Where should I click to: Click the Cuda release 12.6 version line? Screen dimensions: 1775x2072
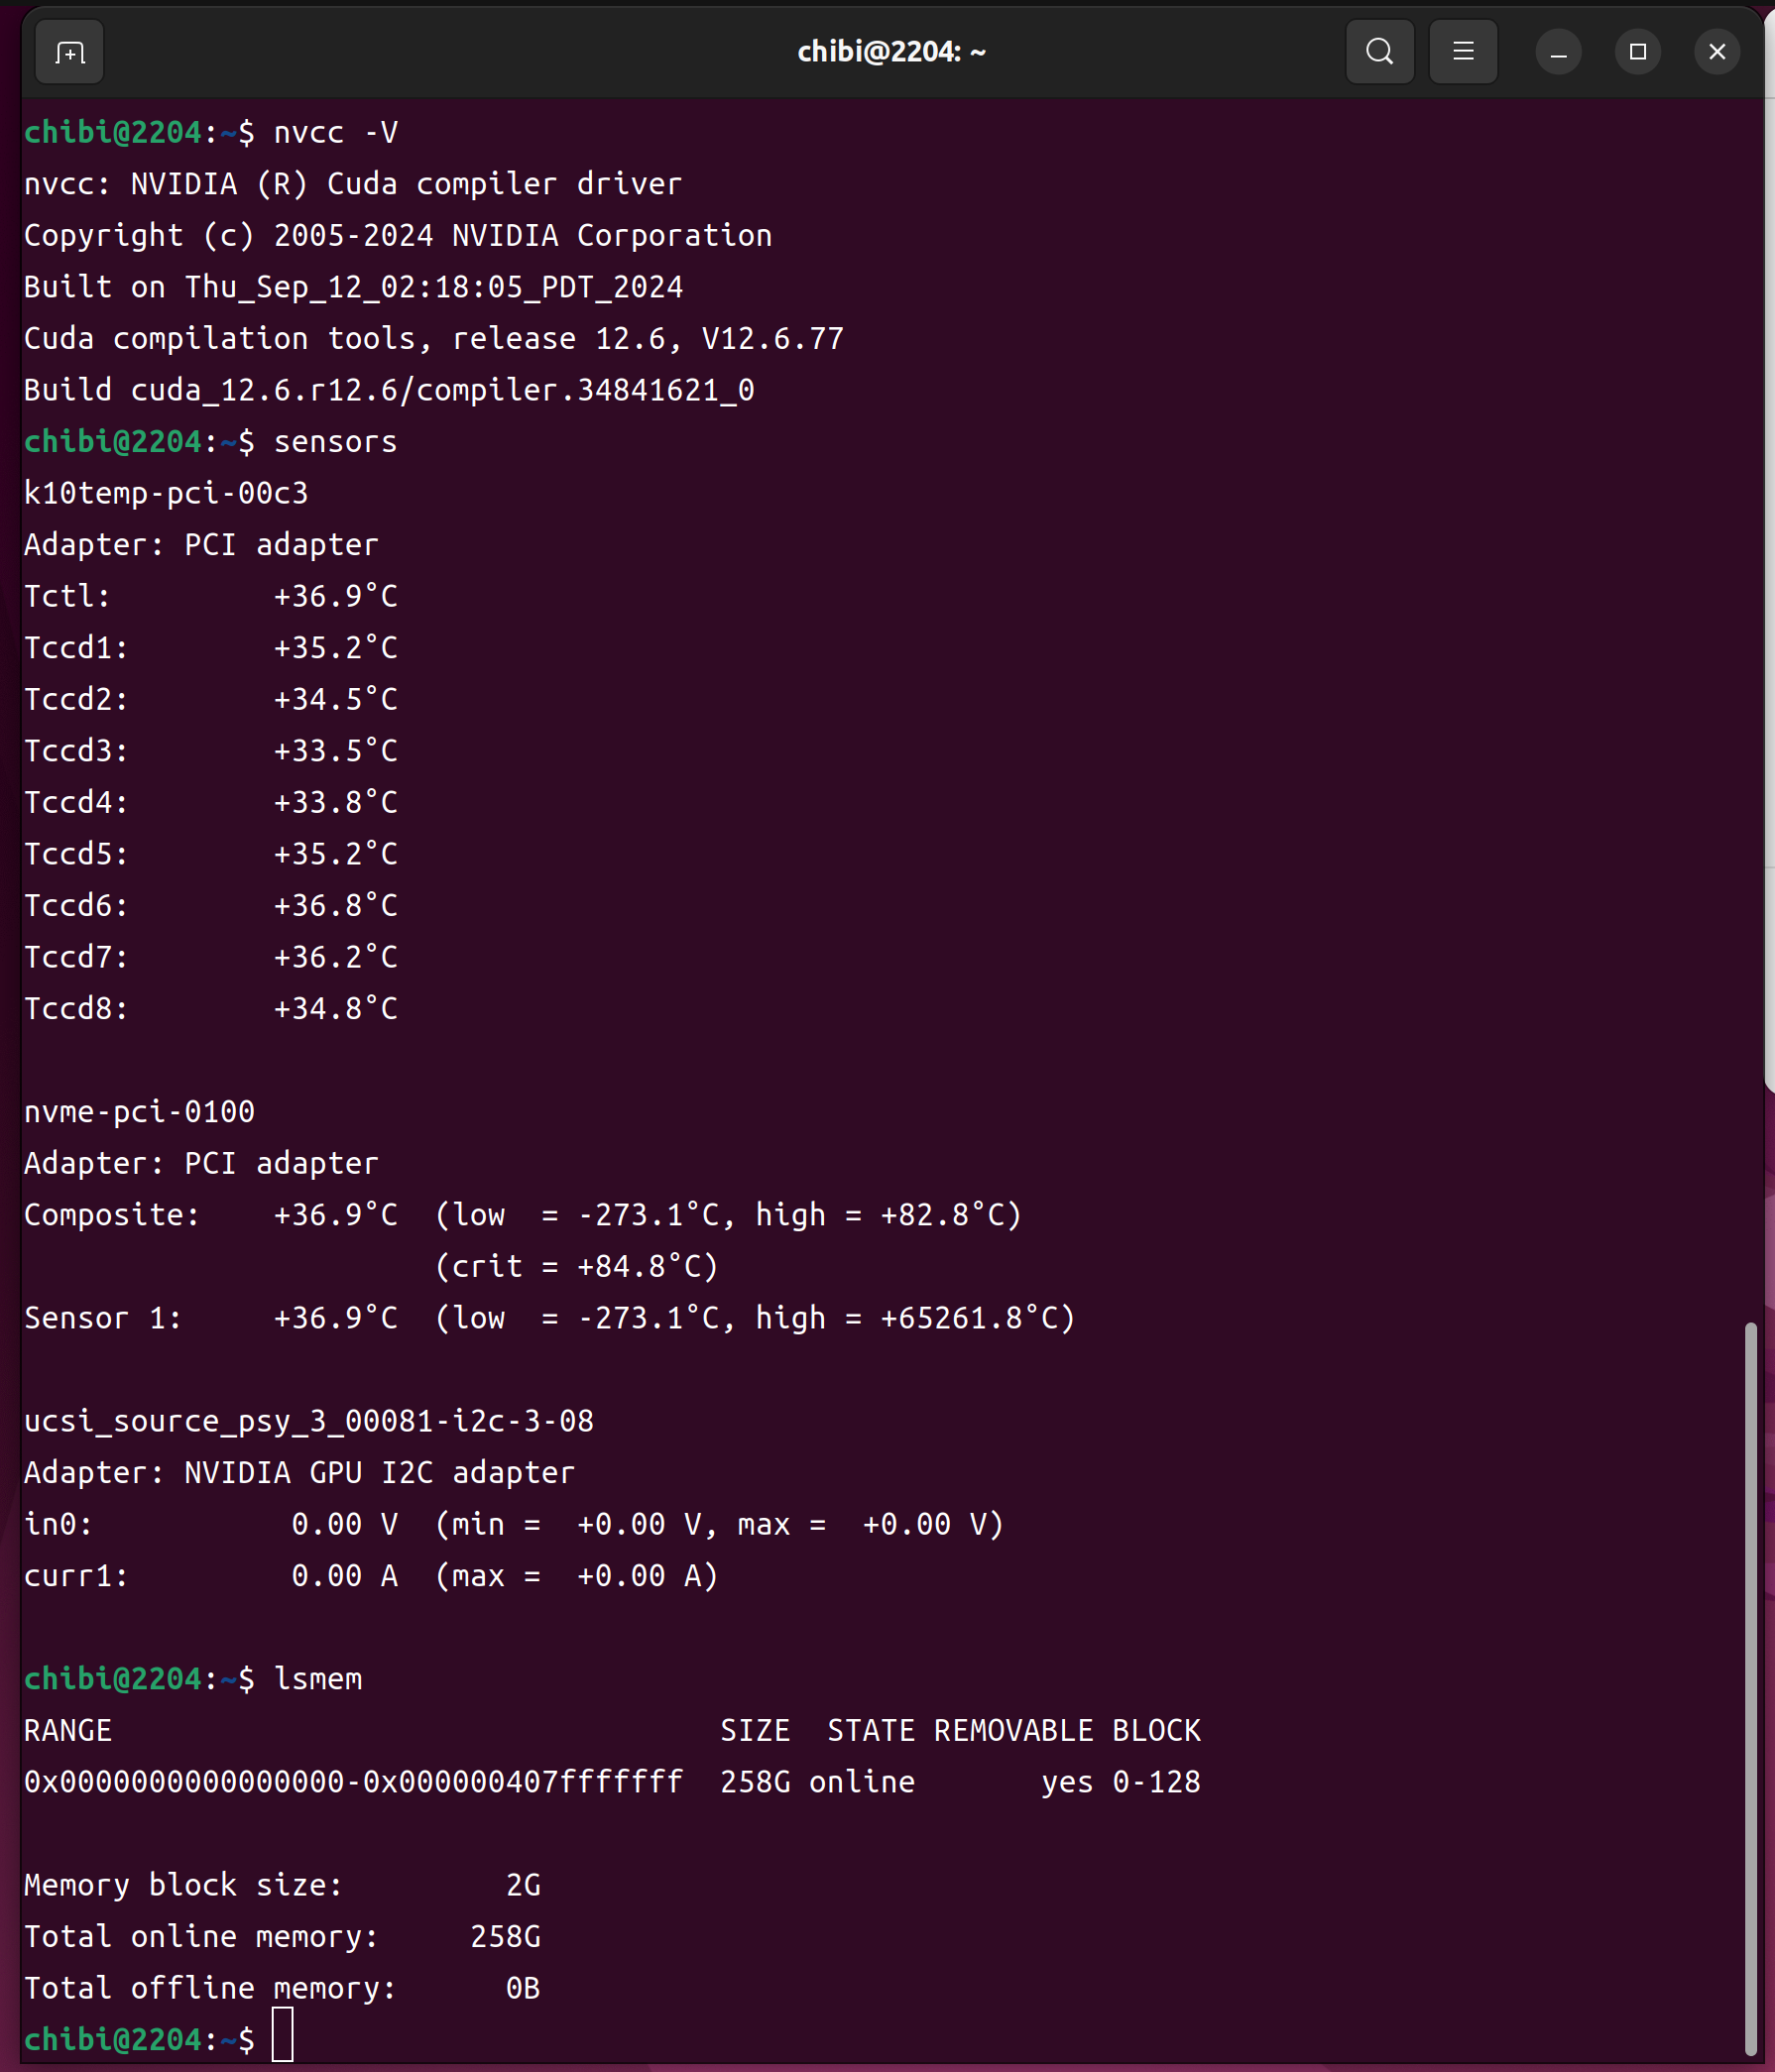coord(433,339)
